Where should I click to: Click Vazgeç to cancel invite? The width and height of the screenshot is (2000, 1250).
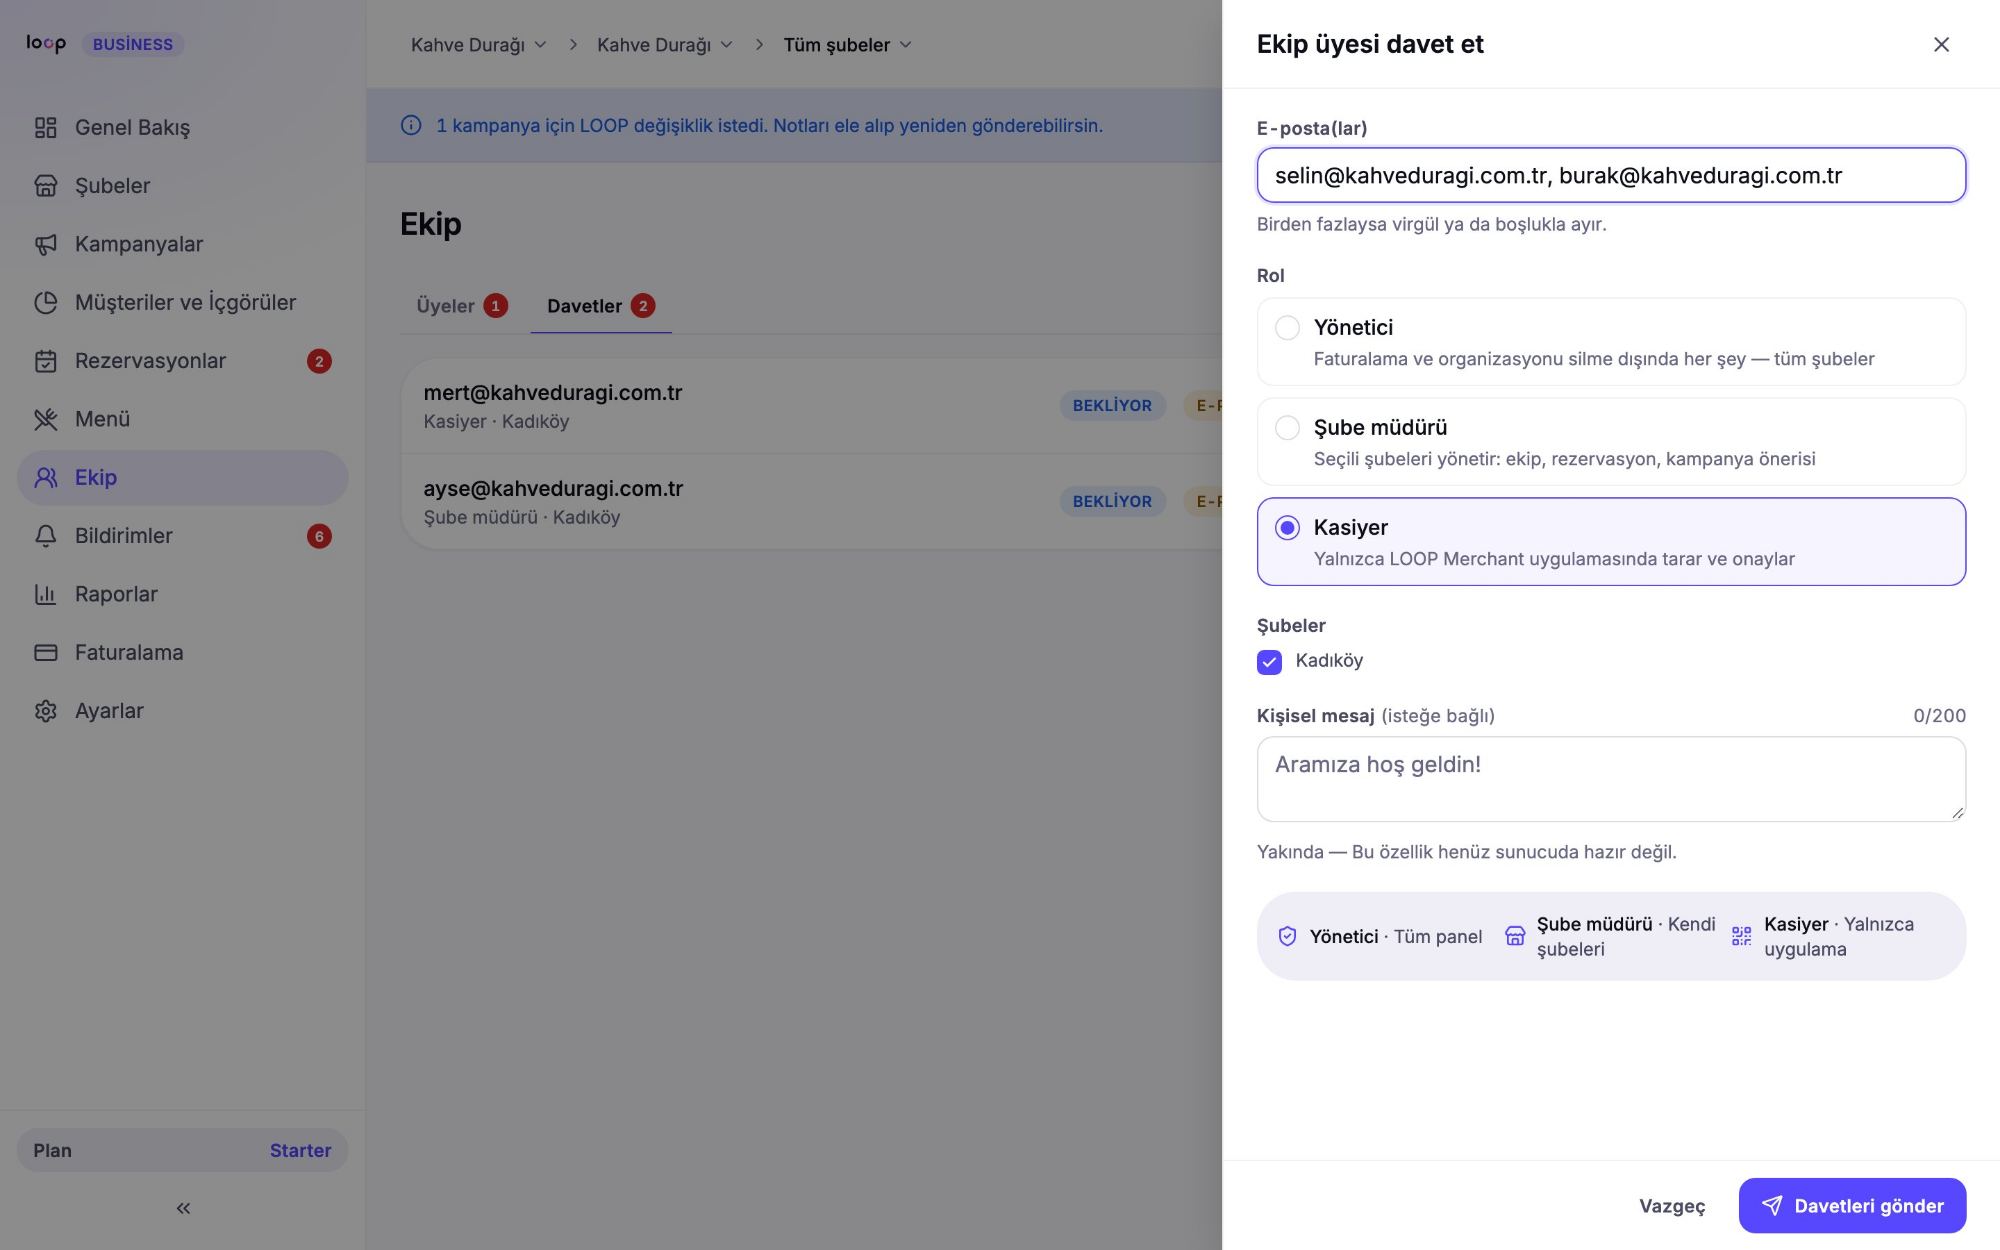[x=1672, y=1206]
